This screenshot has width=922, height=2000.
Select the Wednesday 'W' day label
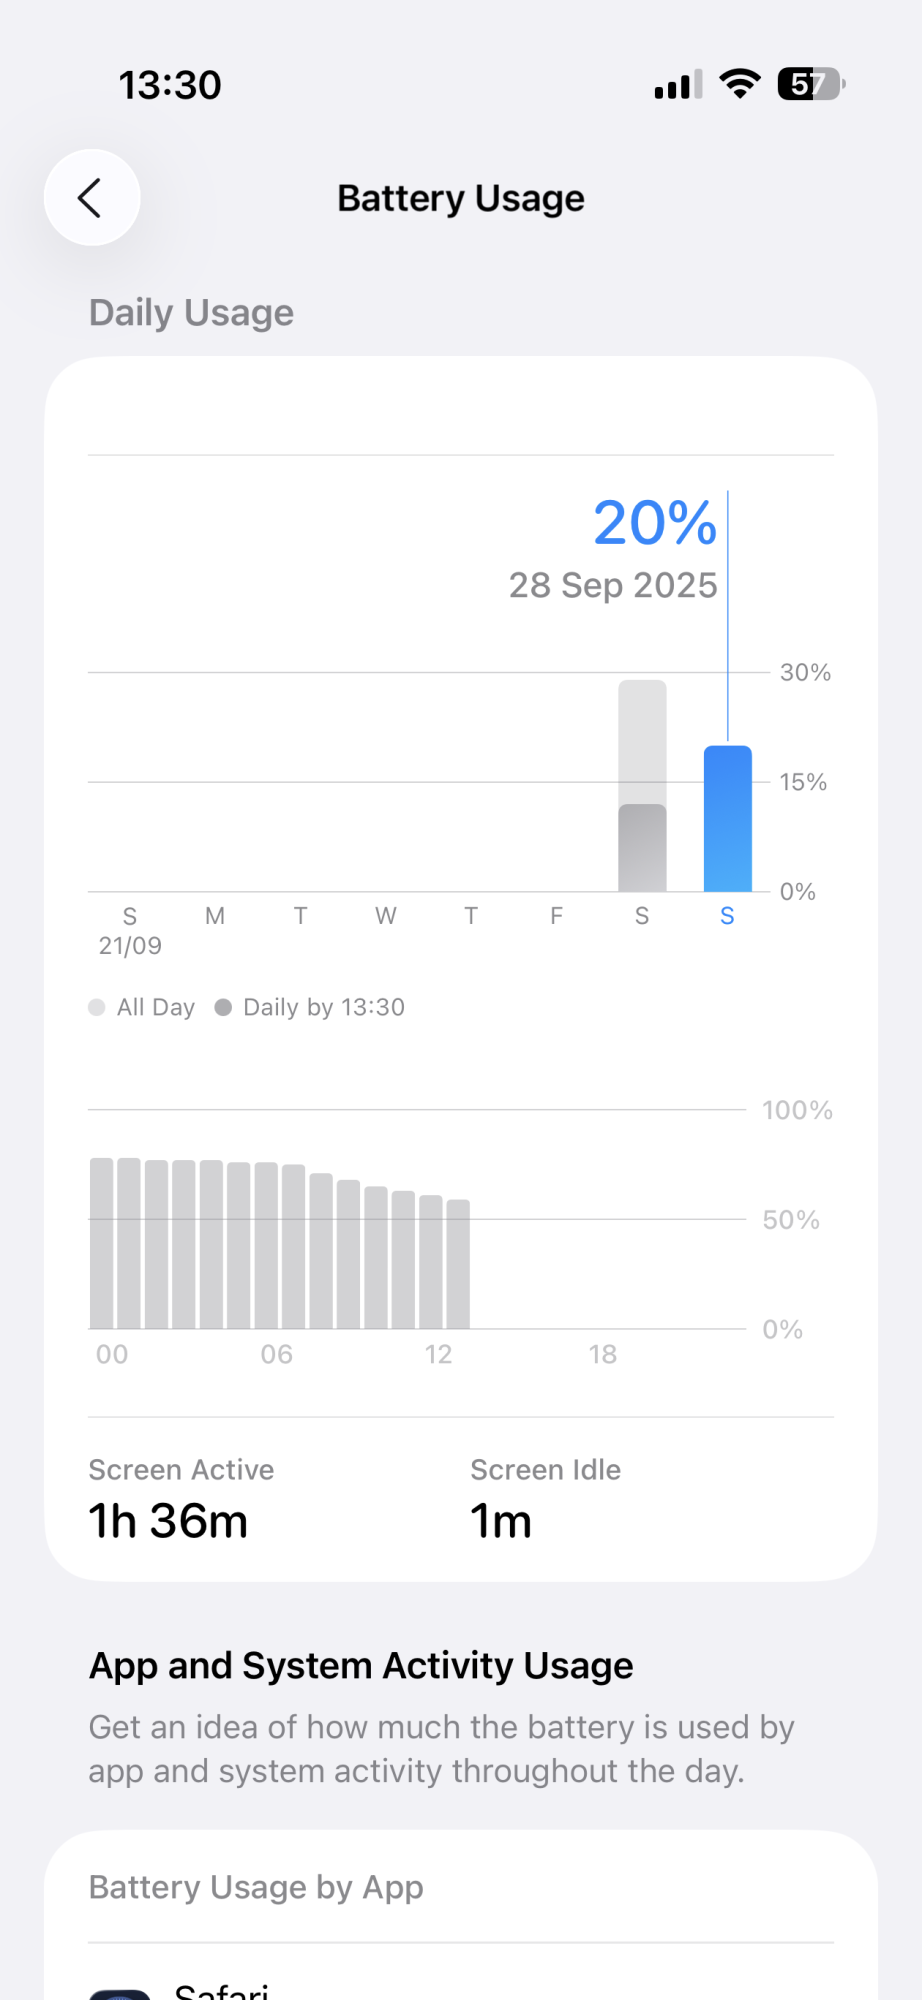(386, 916)
